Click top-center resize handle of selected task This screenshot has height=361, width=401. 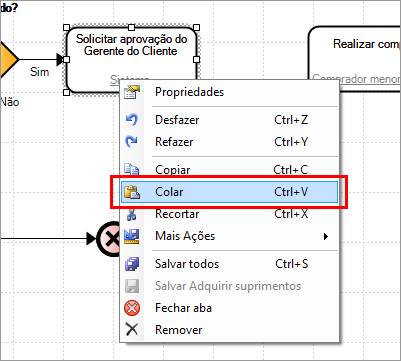(131, 27)
